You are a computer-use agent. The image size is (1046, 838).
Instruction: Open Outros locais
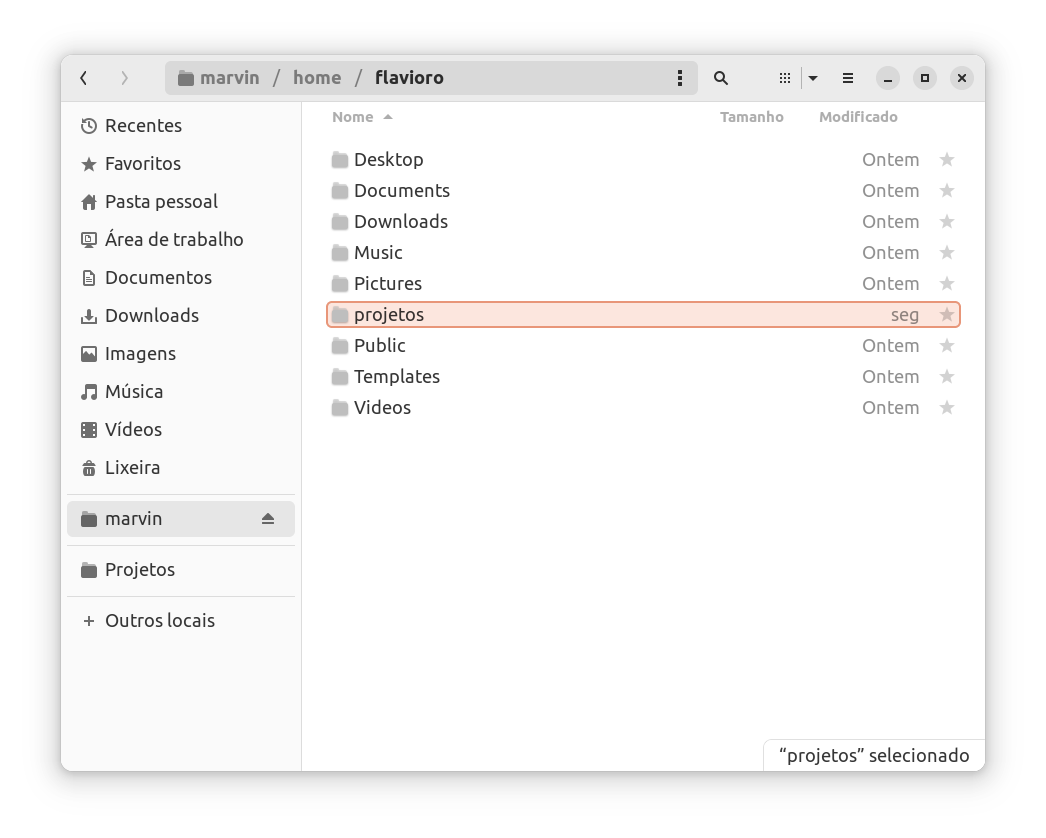click(x=159, y=620)
